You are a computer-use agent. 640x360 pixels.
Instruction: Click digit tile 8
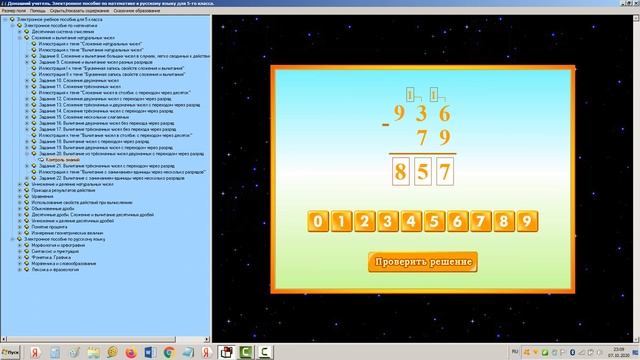[504, 221]
